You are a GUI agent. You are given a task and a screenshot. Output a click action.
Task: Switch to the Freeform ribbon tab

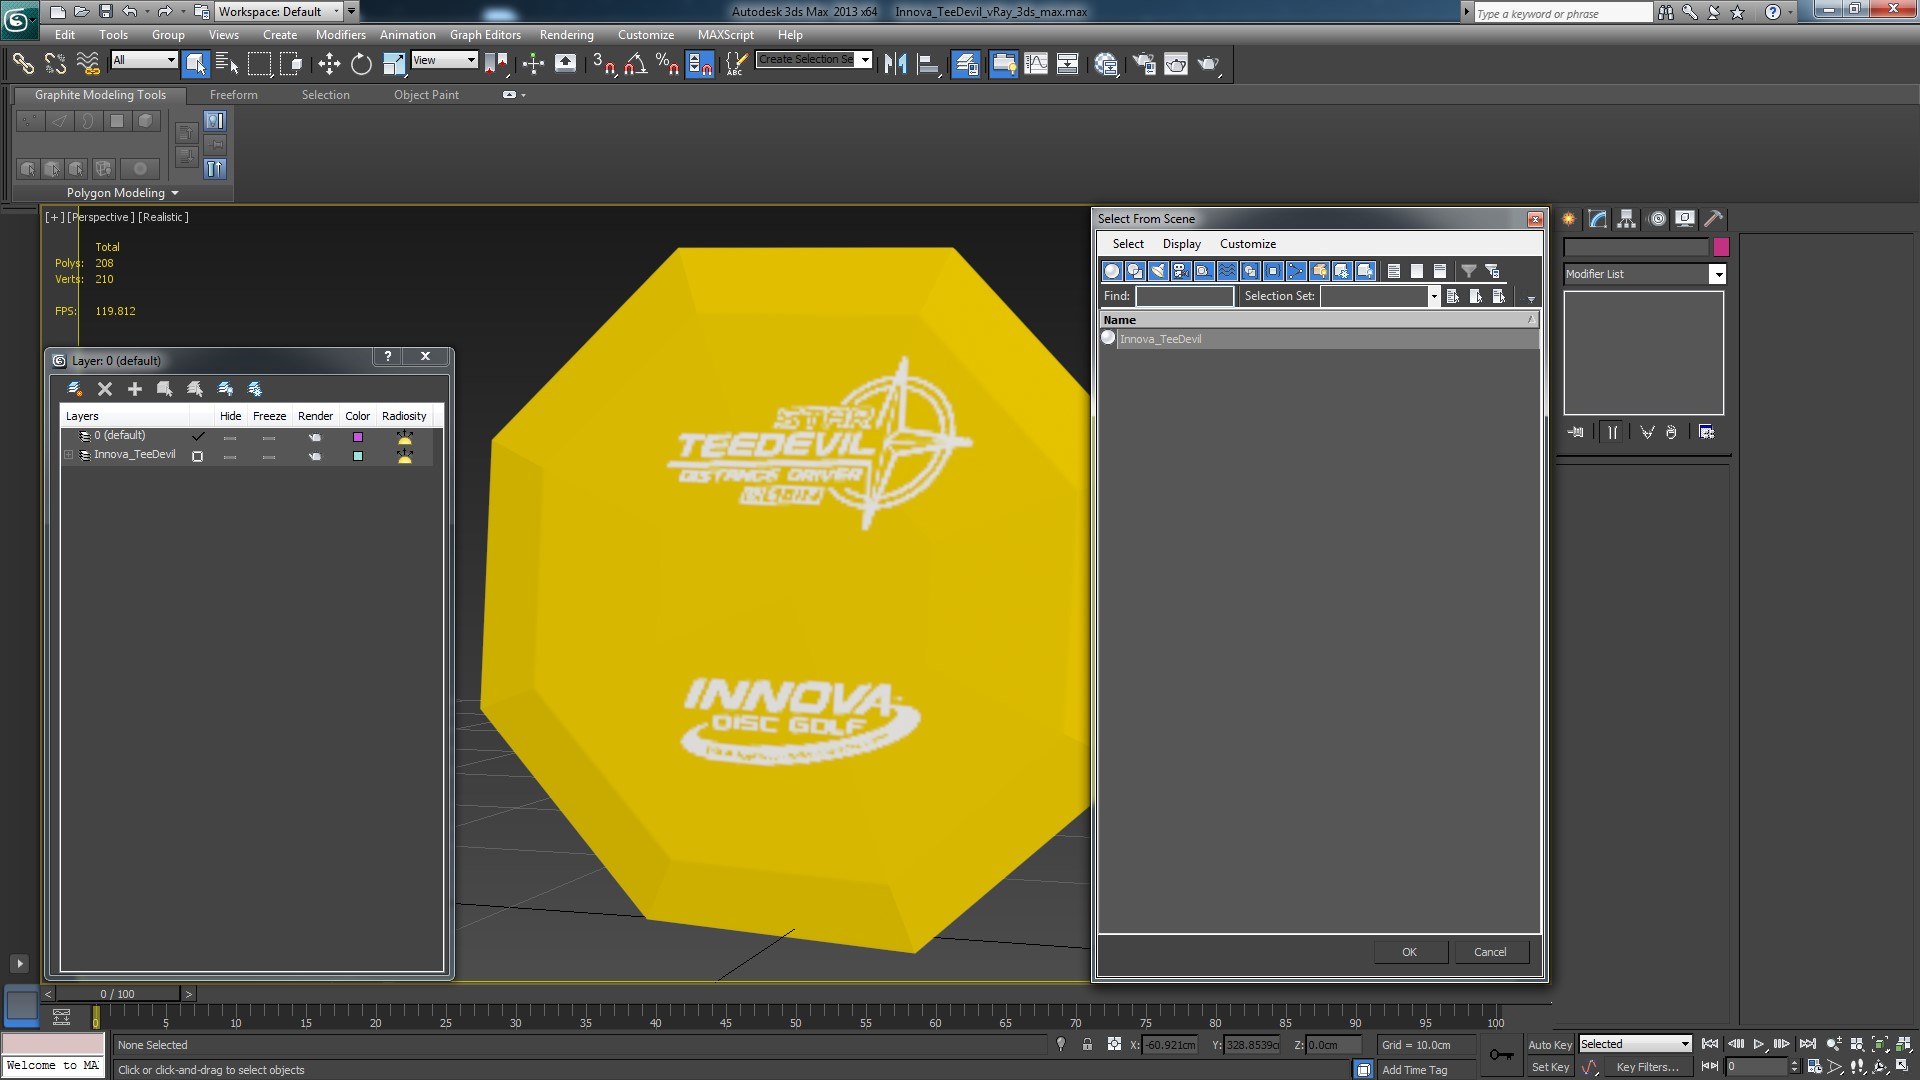233,95
